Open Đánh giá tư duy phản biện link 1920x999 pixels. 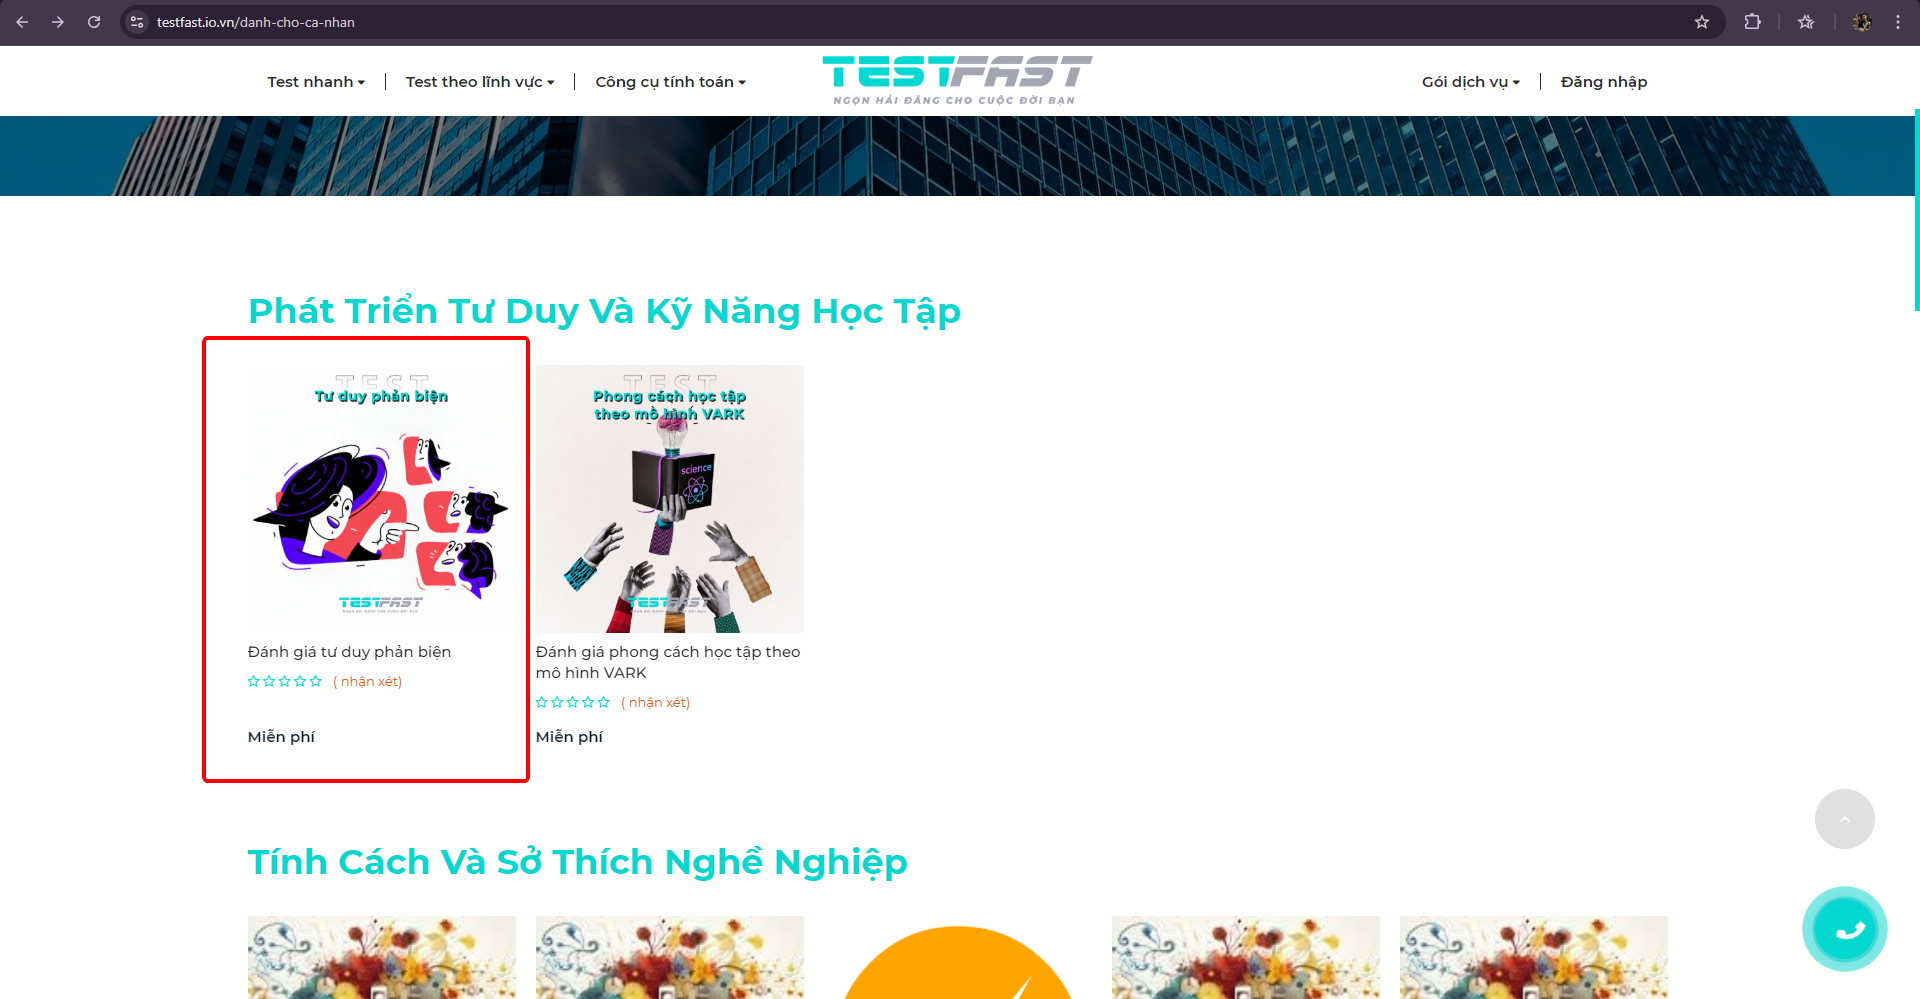pyautogui.click(x=349, y=652)
